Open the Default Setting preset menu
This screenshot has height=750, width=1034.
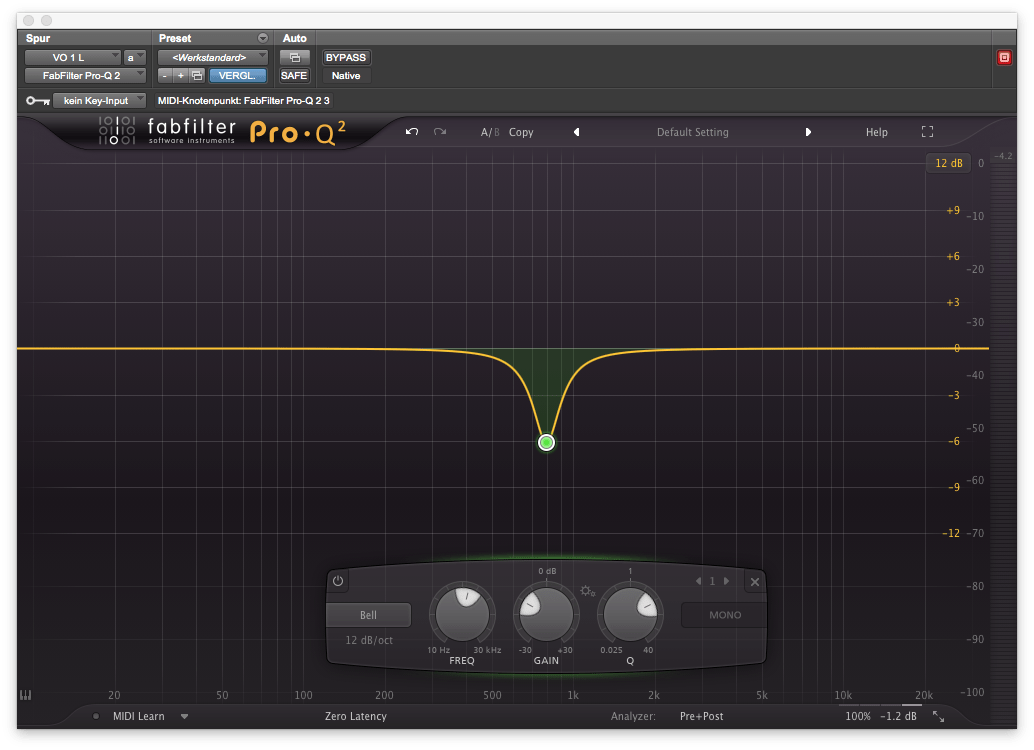[692, 132]
